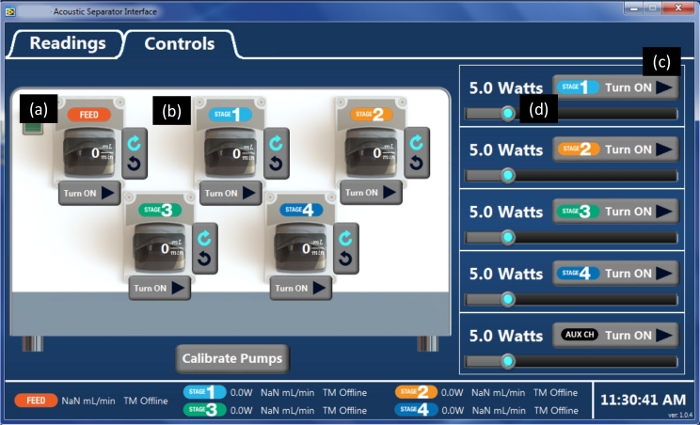Click the Stage 3 wattage slider handle

508,238
